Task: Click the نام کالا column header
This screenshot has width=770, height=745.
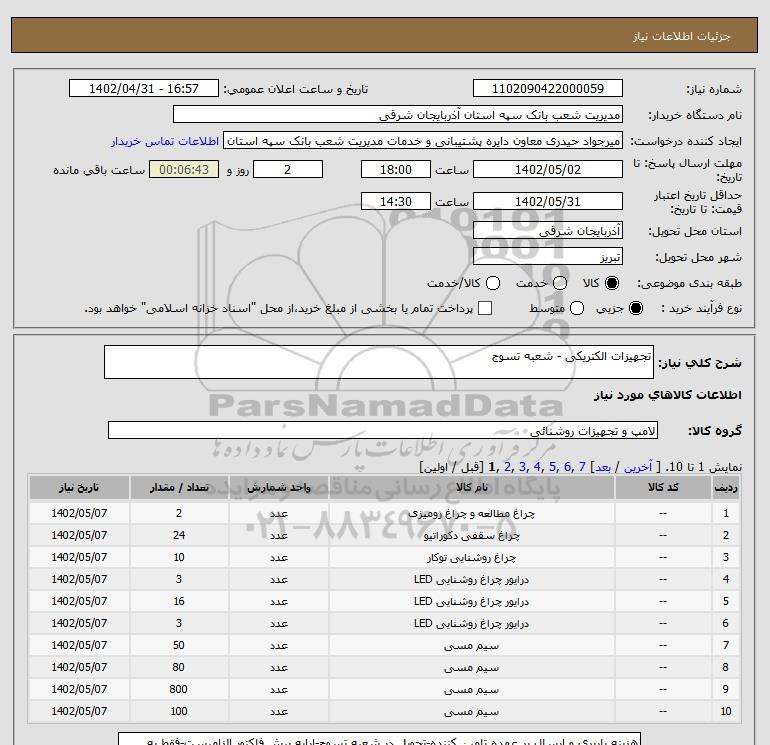Action: tap(472, 487)
